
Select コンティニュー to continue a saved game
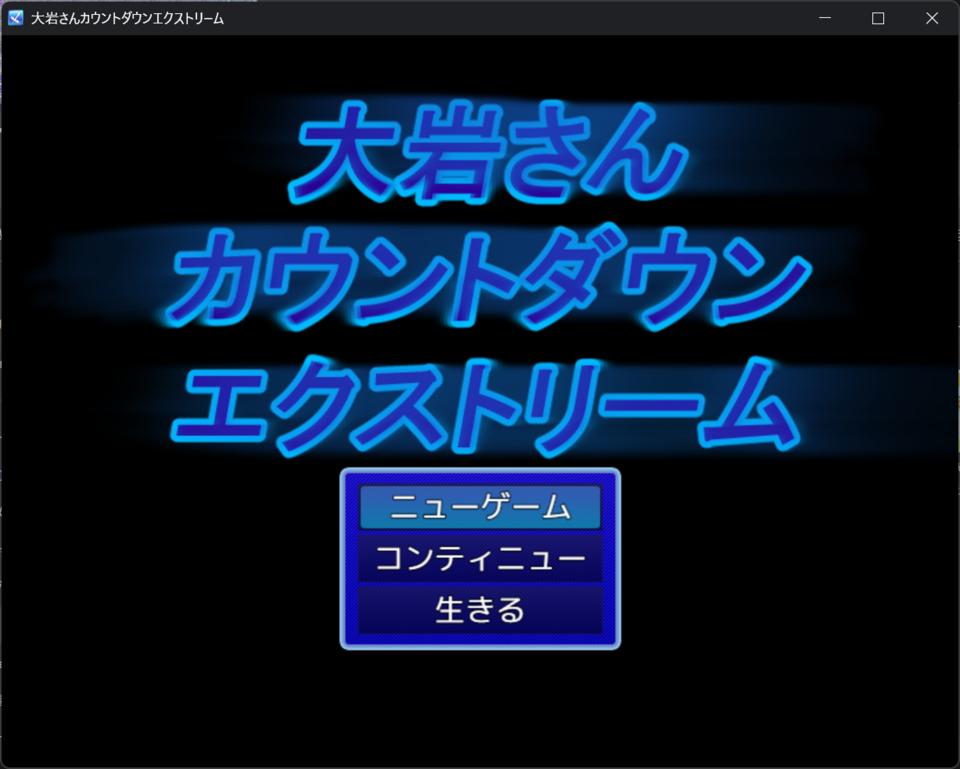click(x=480, y=558)
